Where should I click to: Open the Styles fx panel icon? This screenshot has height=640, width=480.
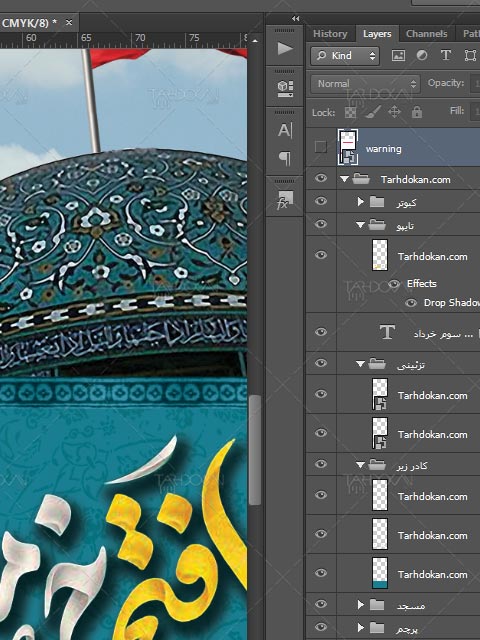pos(285,200)
